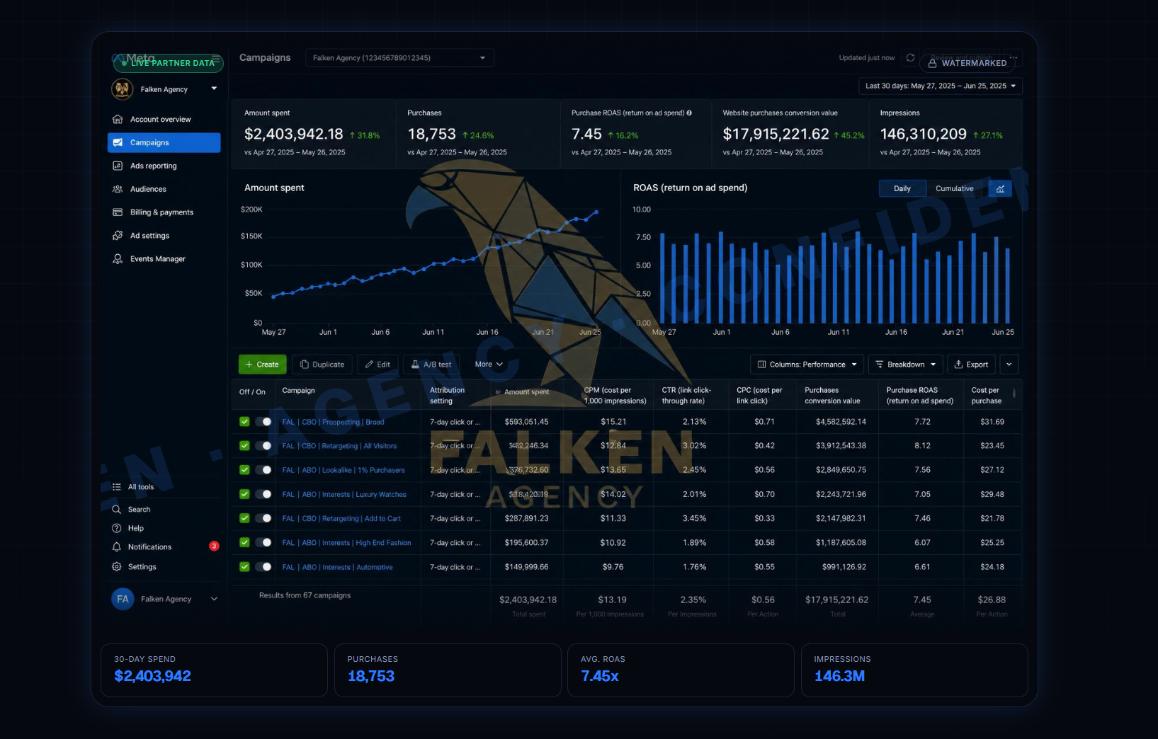Viewport: 1158px width, 739px height.
Task: Click the green Create button
Action: pyautogui.click(x=262, y=364)
